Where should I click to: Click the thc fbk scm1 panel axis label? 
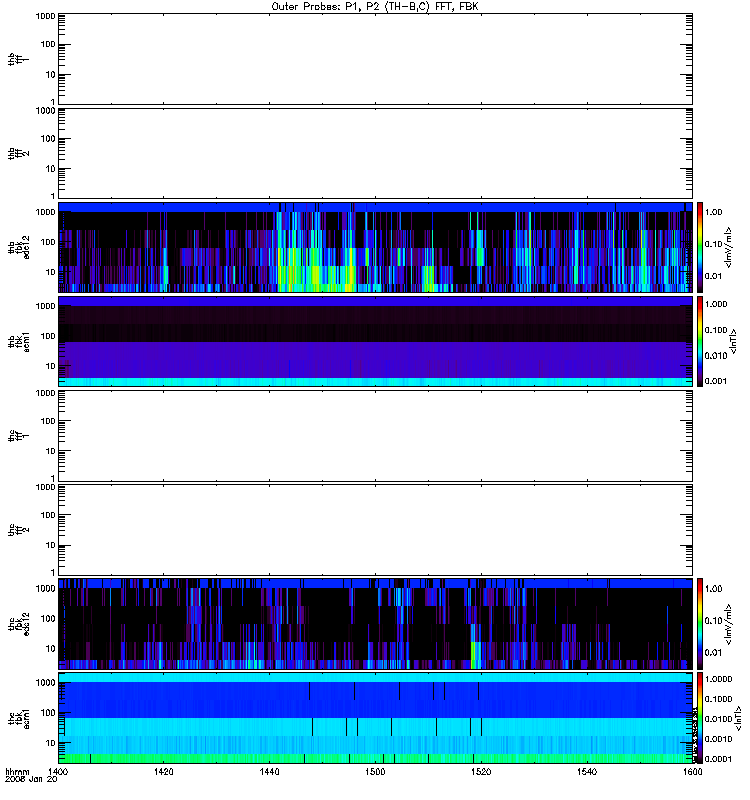pyautogui.click(x=18, y=718)
